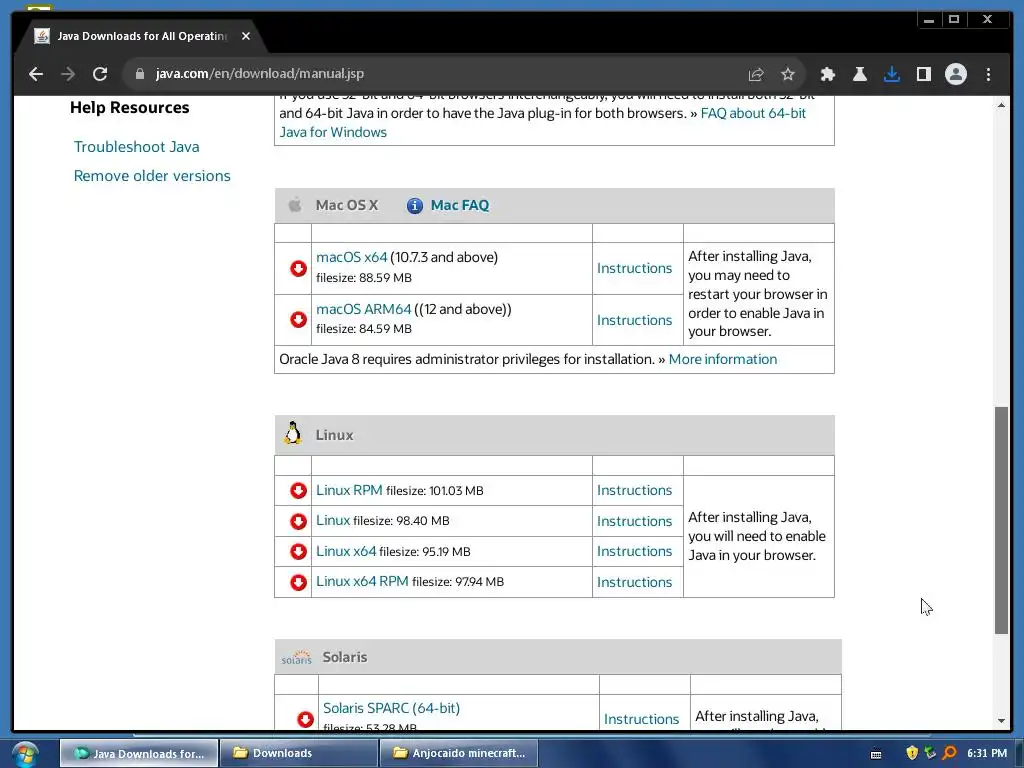Open Instructions for Linux x64 95.19 MB
Screen dimensions: 1024x768
coord(634,551)
